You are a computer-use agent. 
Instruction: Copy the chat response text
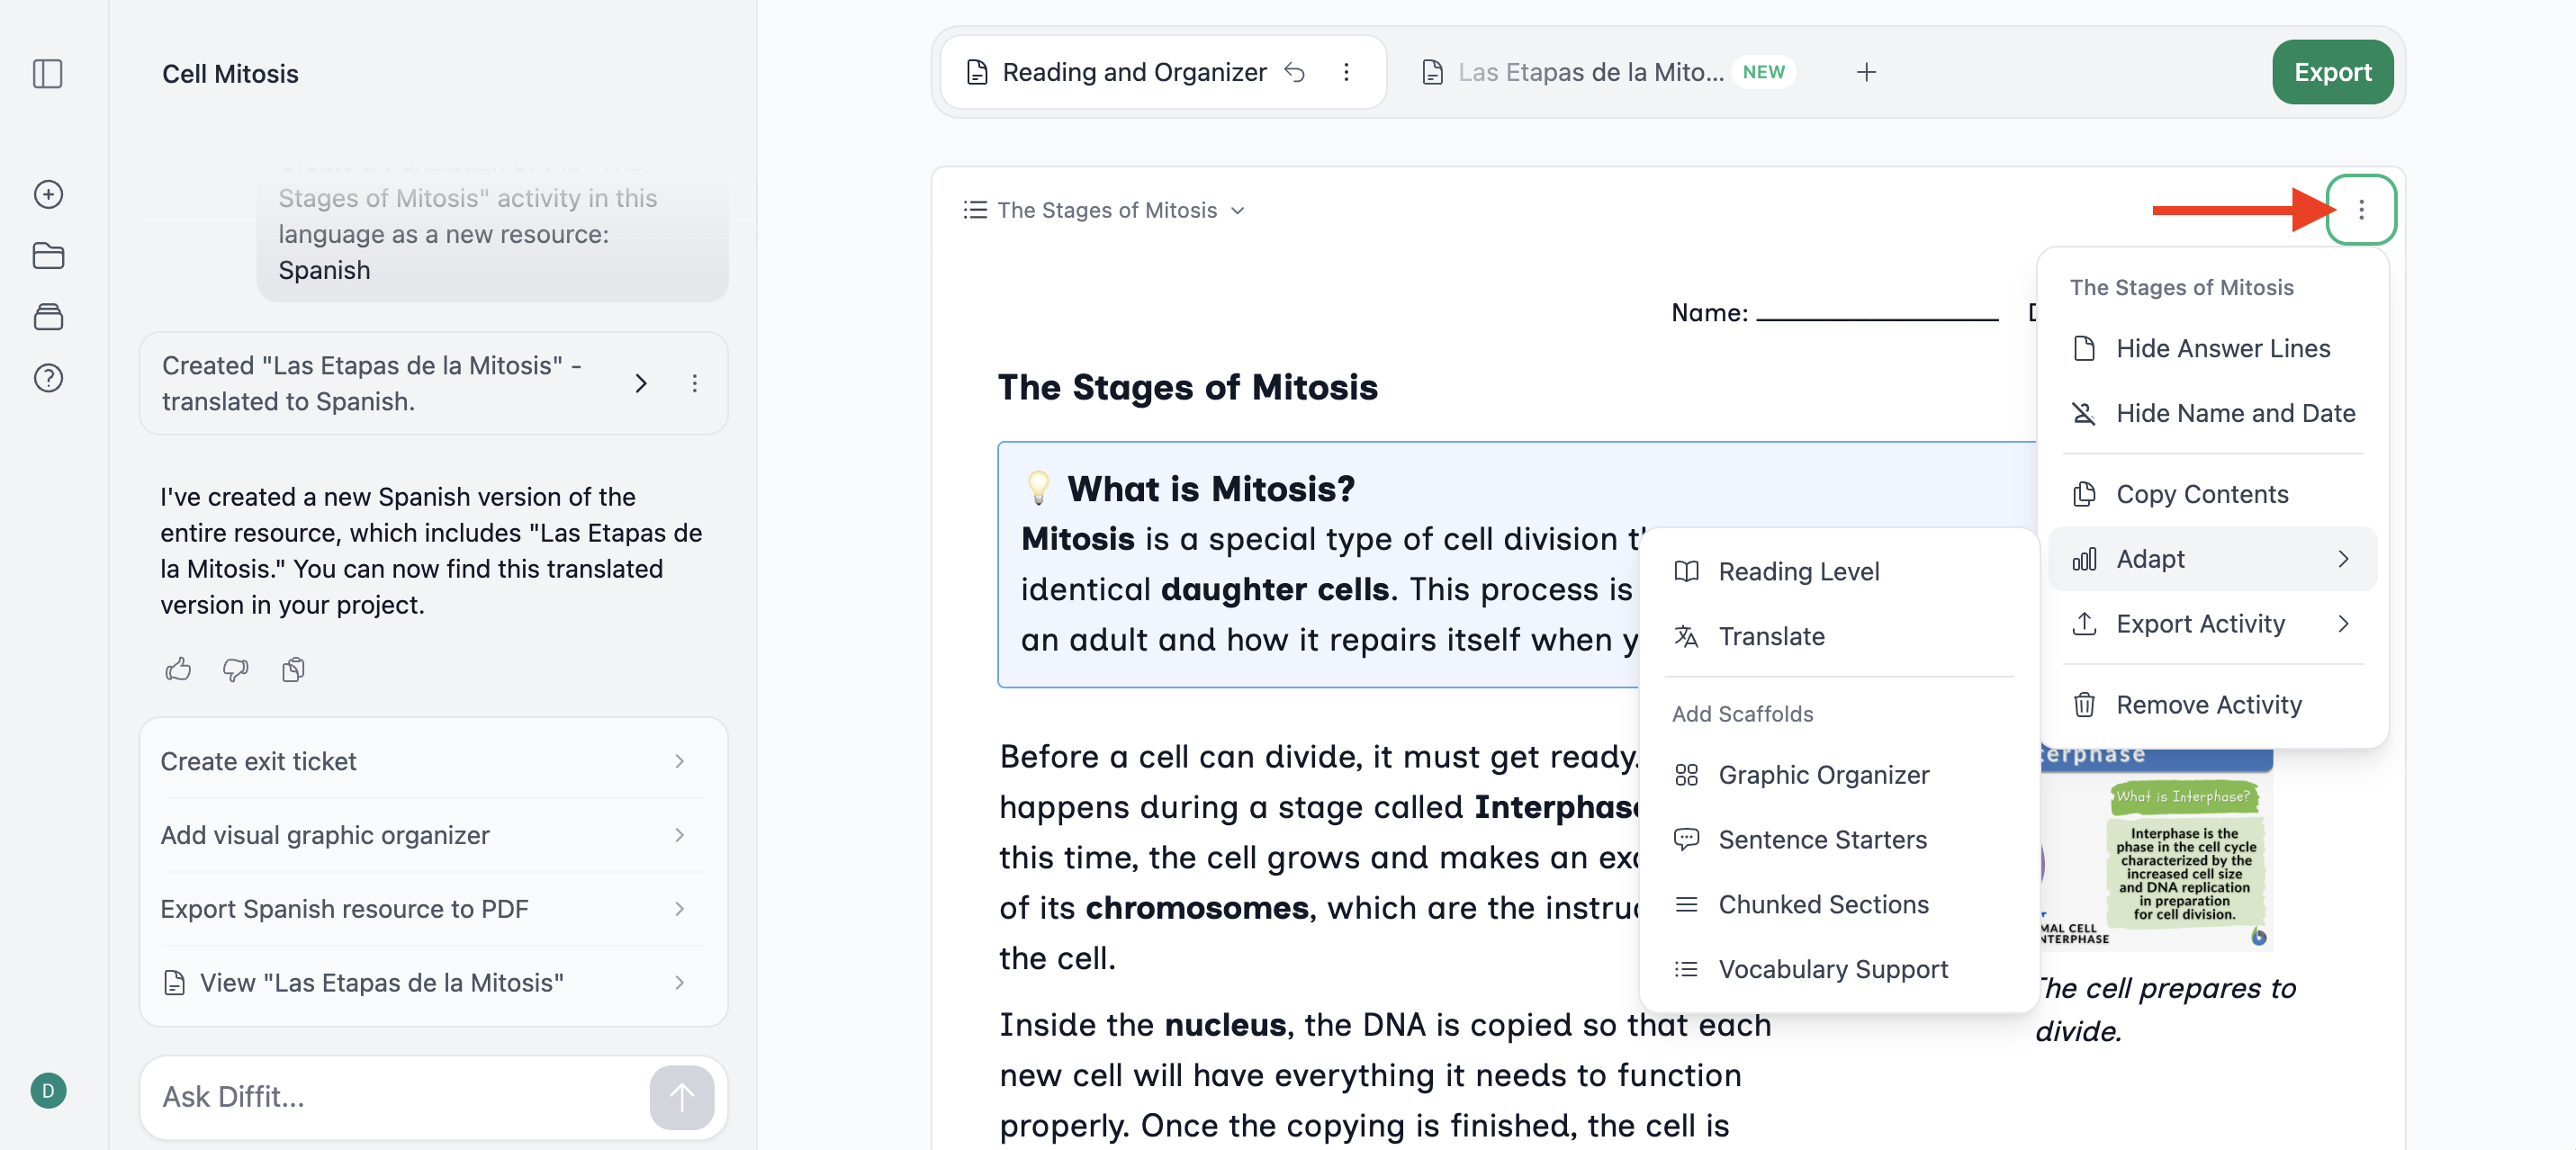pyautogui.click(x=293, y=669)
